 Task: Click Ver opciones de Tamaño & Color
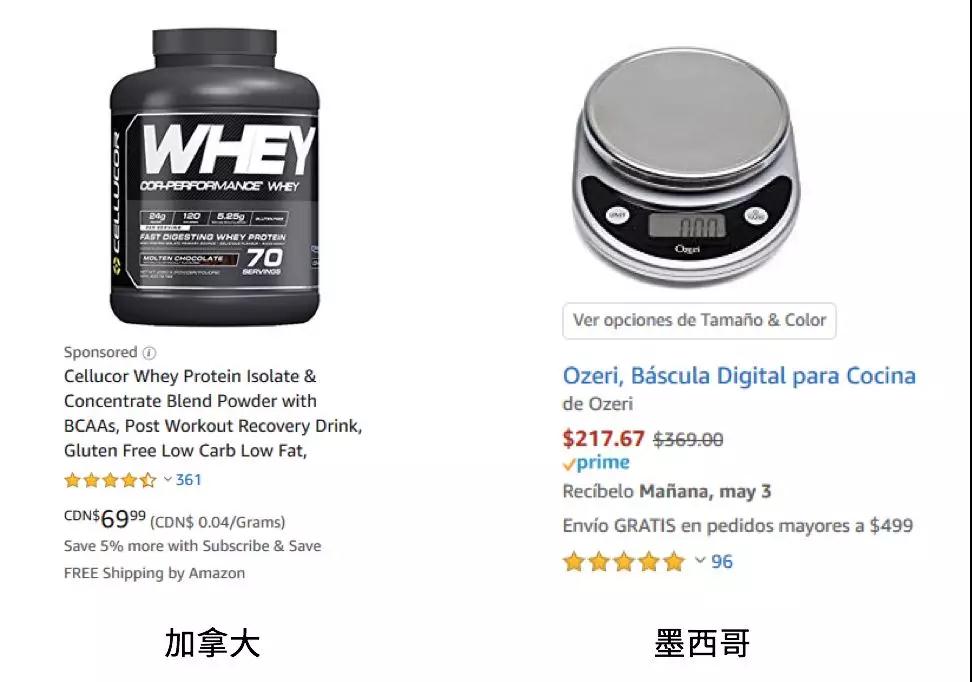coord(699,321)
